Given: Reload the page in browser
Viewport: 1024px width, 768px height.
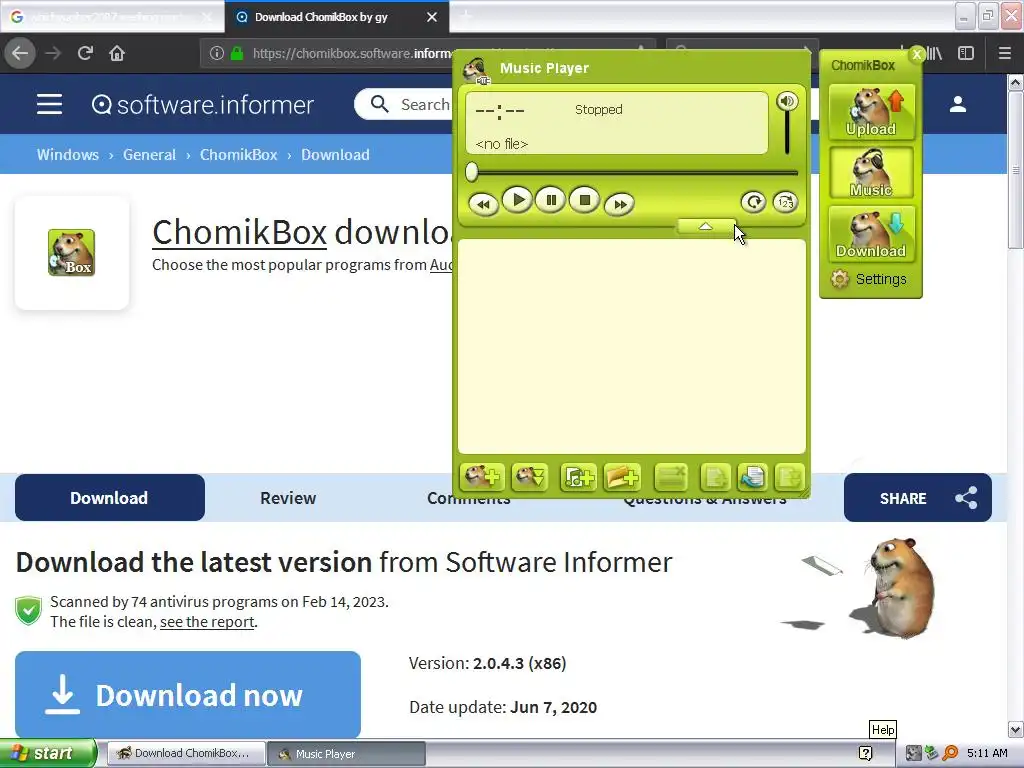Looking at the screenshot, I should pyautogui.click(x=86, y=53).
